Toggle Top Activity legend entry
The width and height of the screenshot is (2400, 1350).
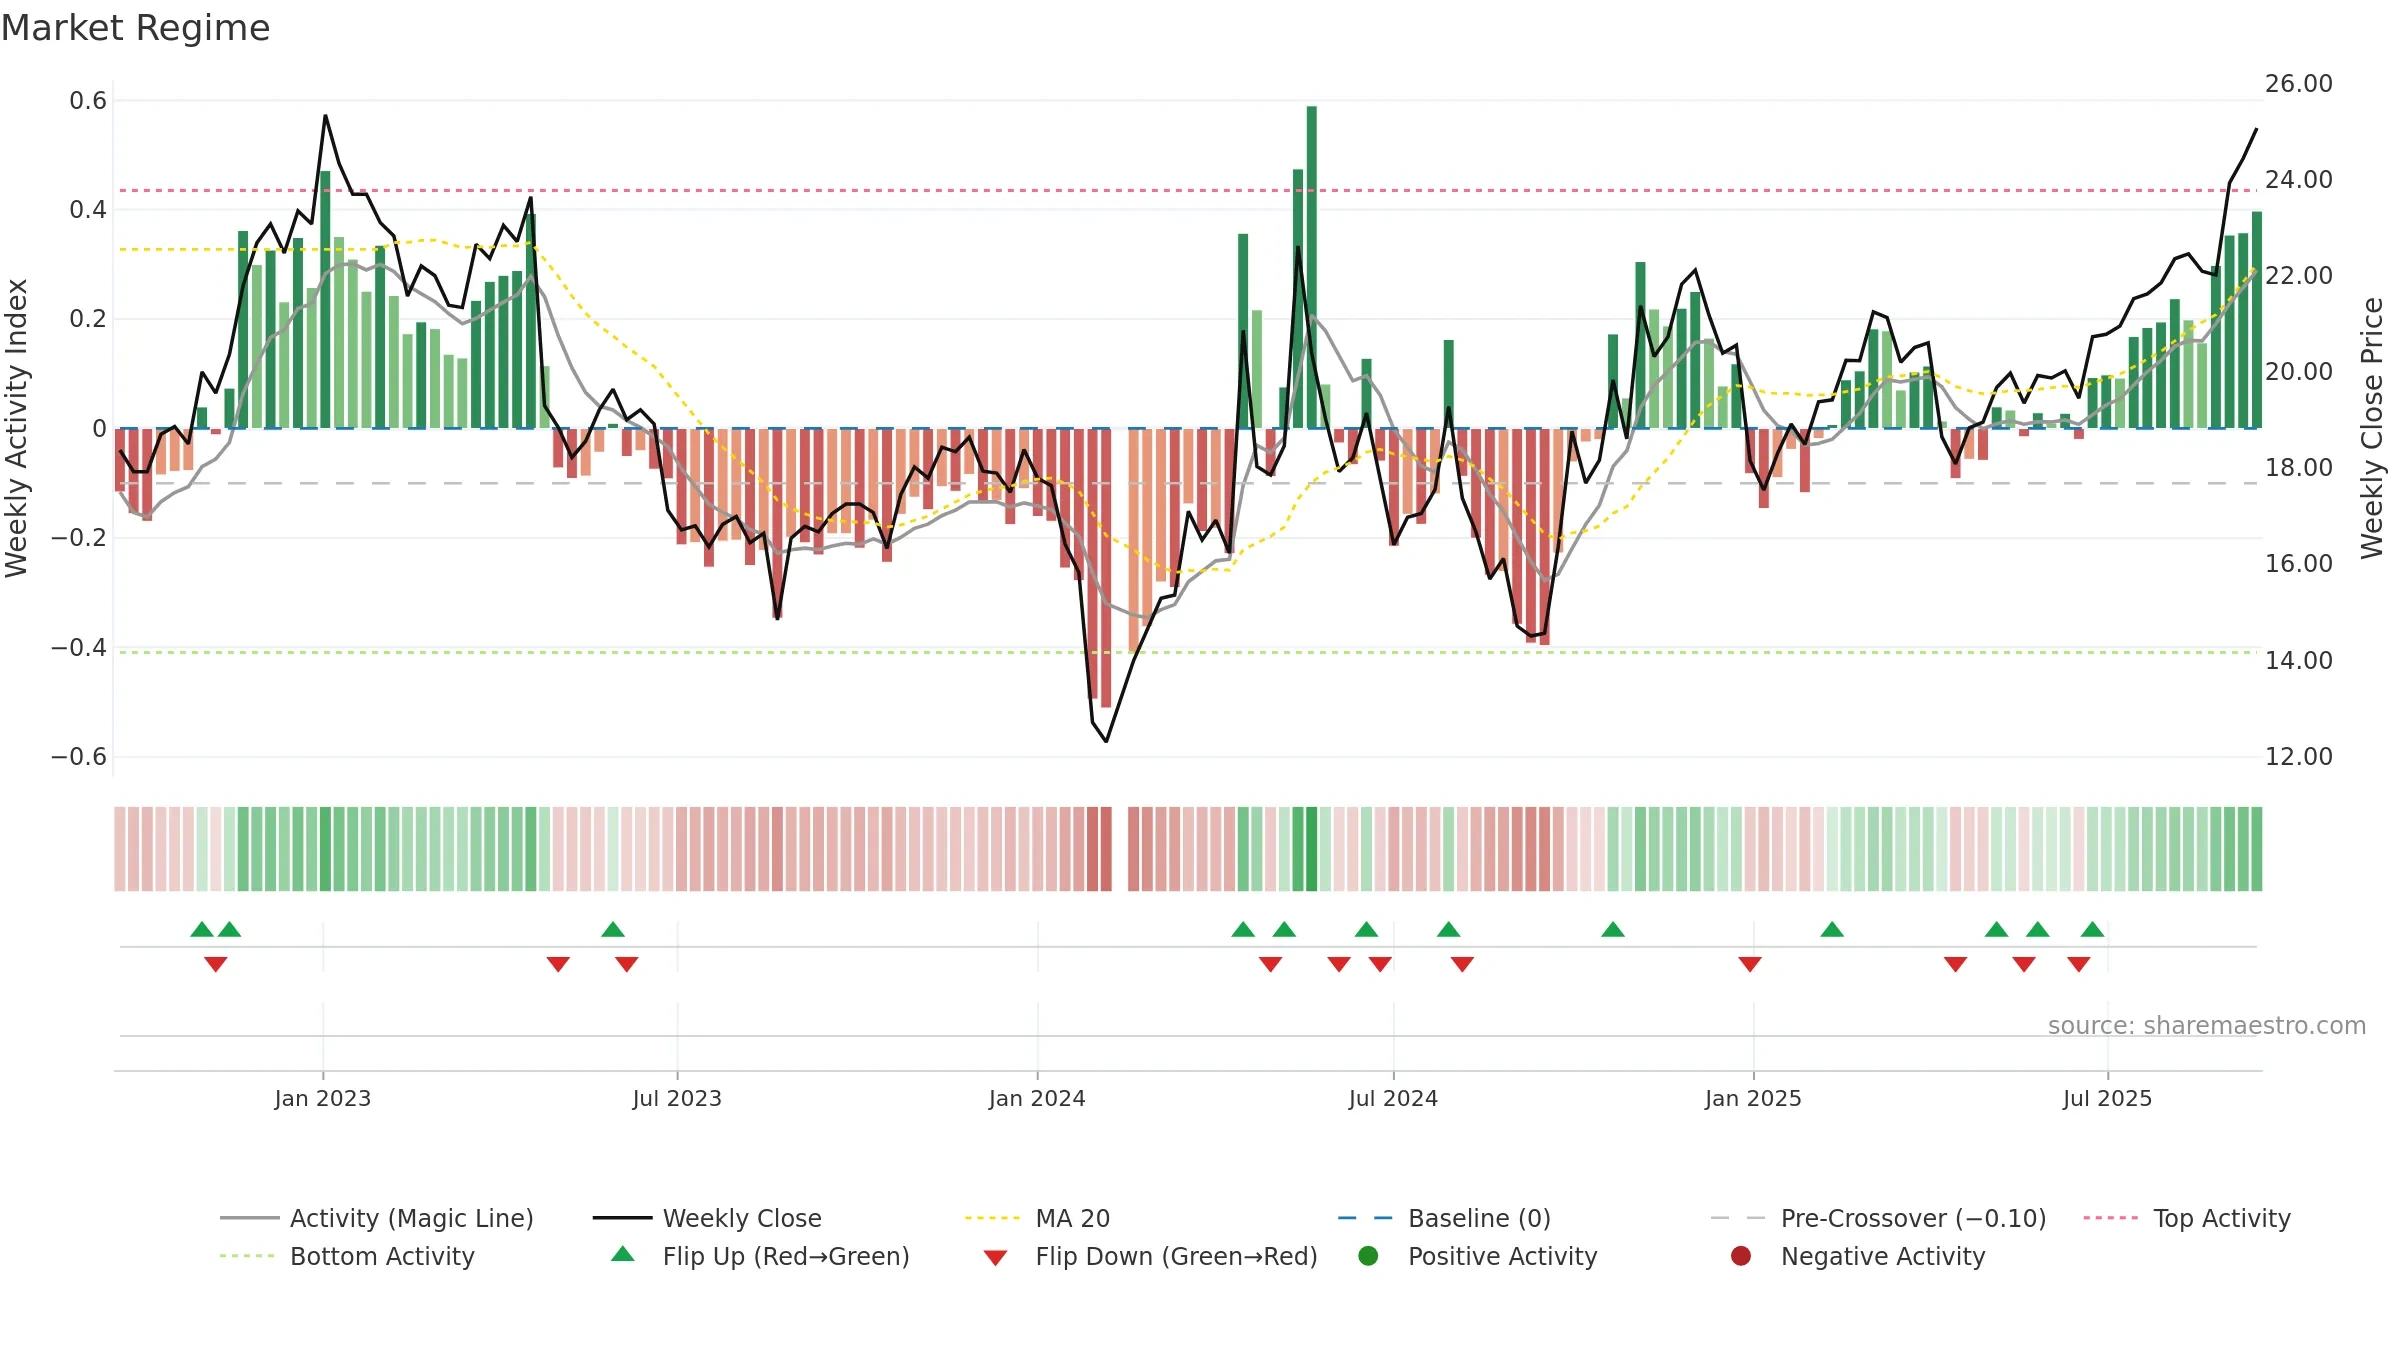tap(2187, 1218)
